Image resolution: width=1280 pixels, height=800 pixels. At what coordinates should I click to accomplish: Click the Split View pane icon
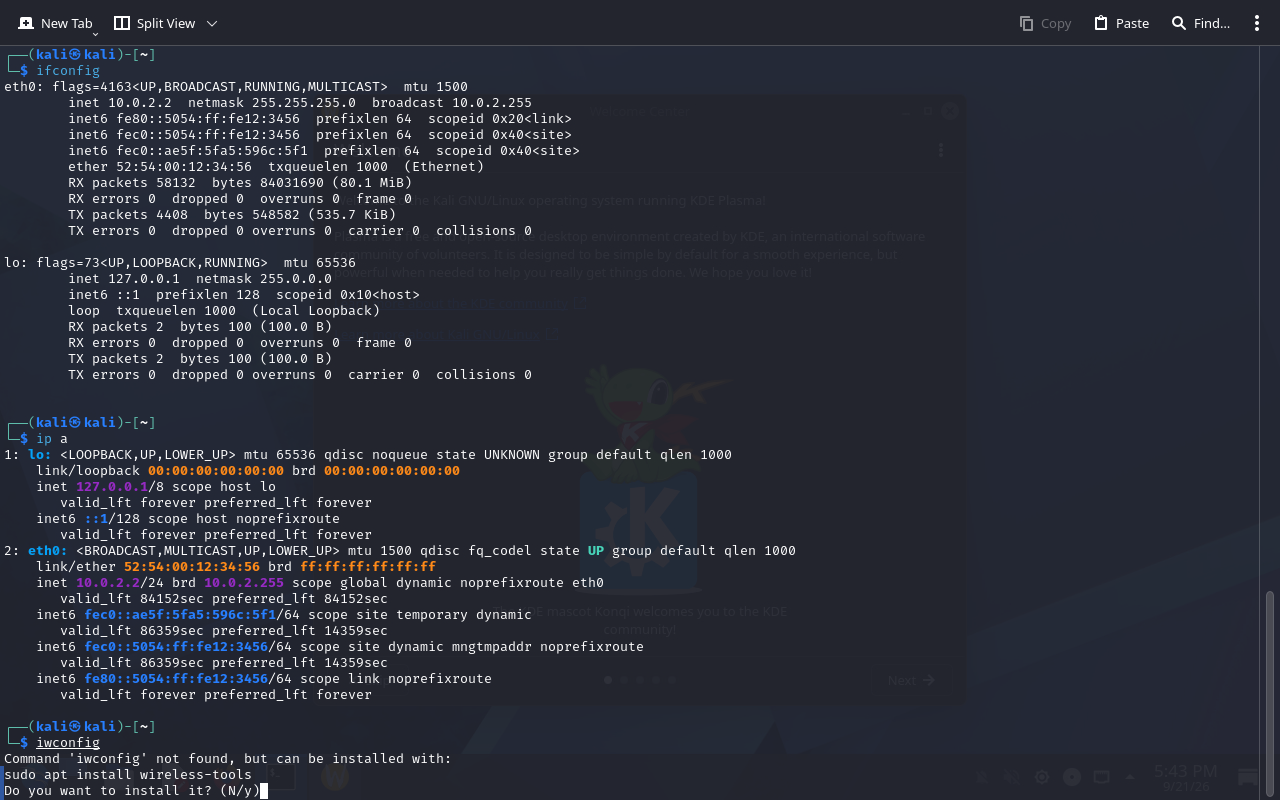point(122,23)
